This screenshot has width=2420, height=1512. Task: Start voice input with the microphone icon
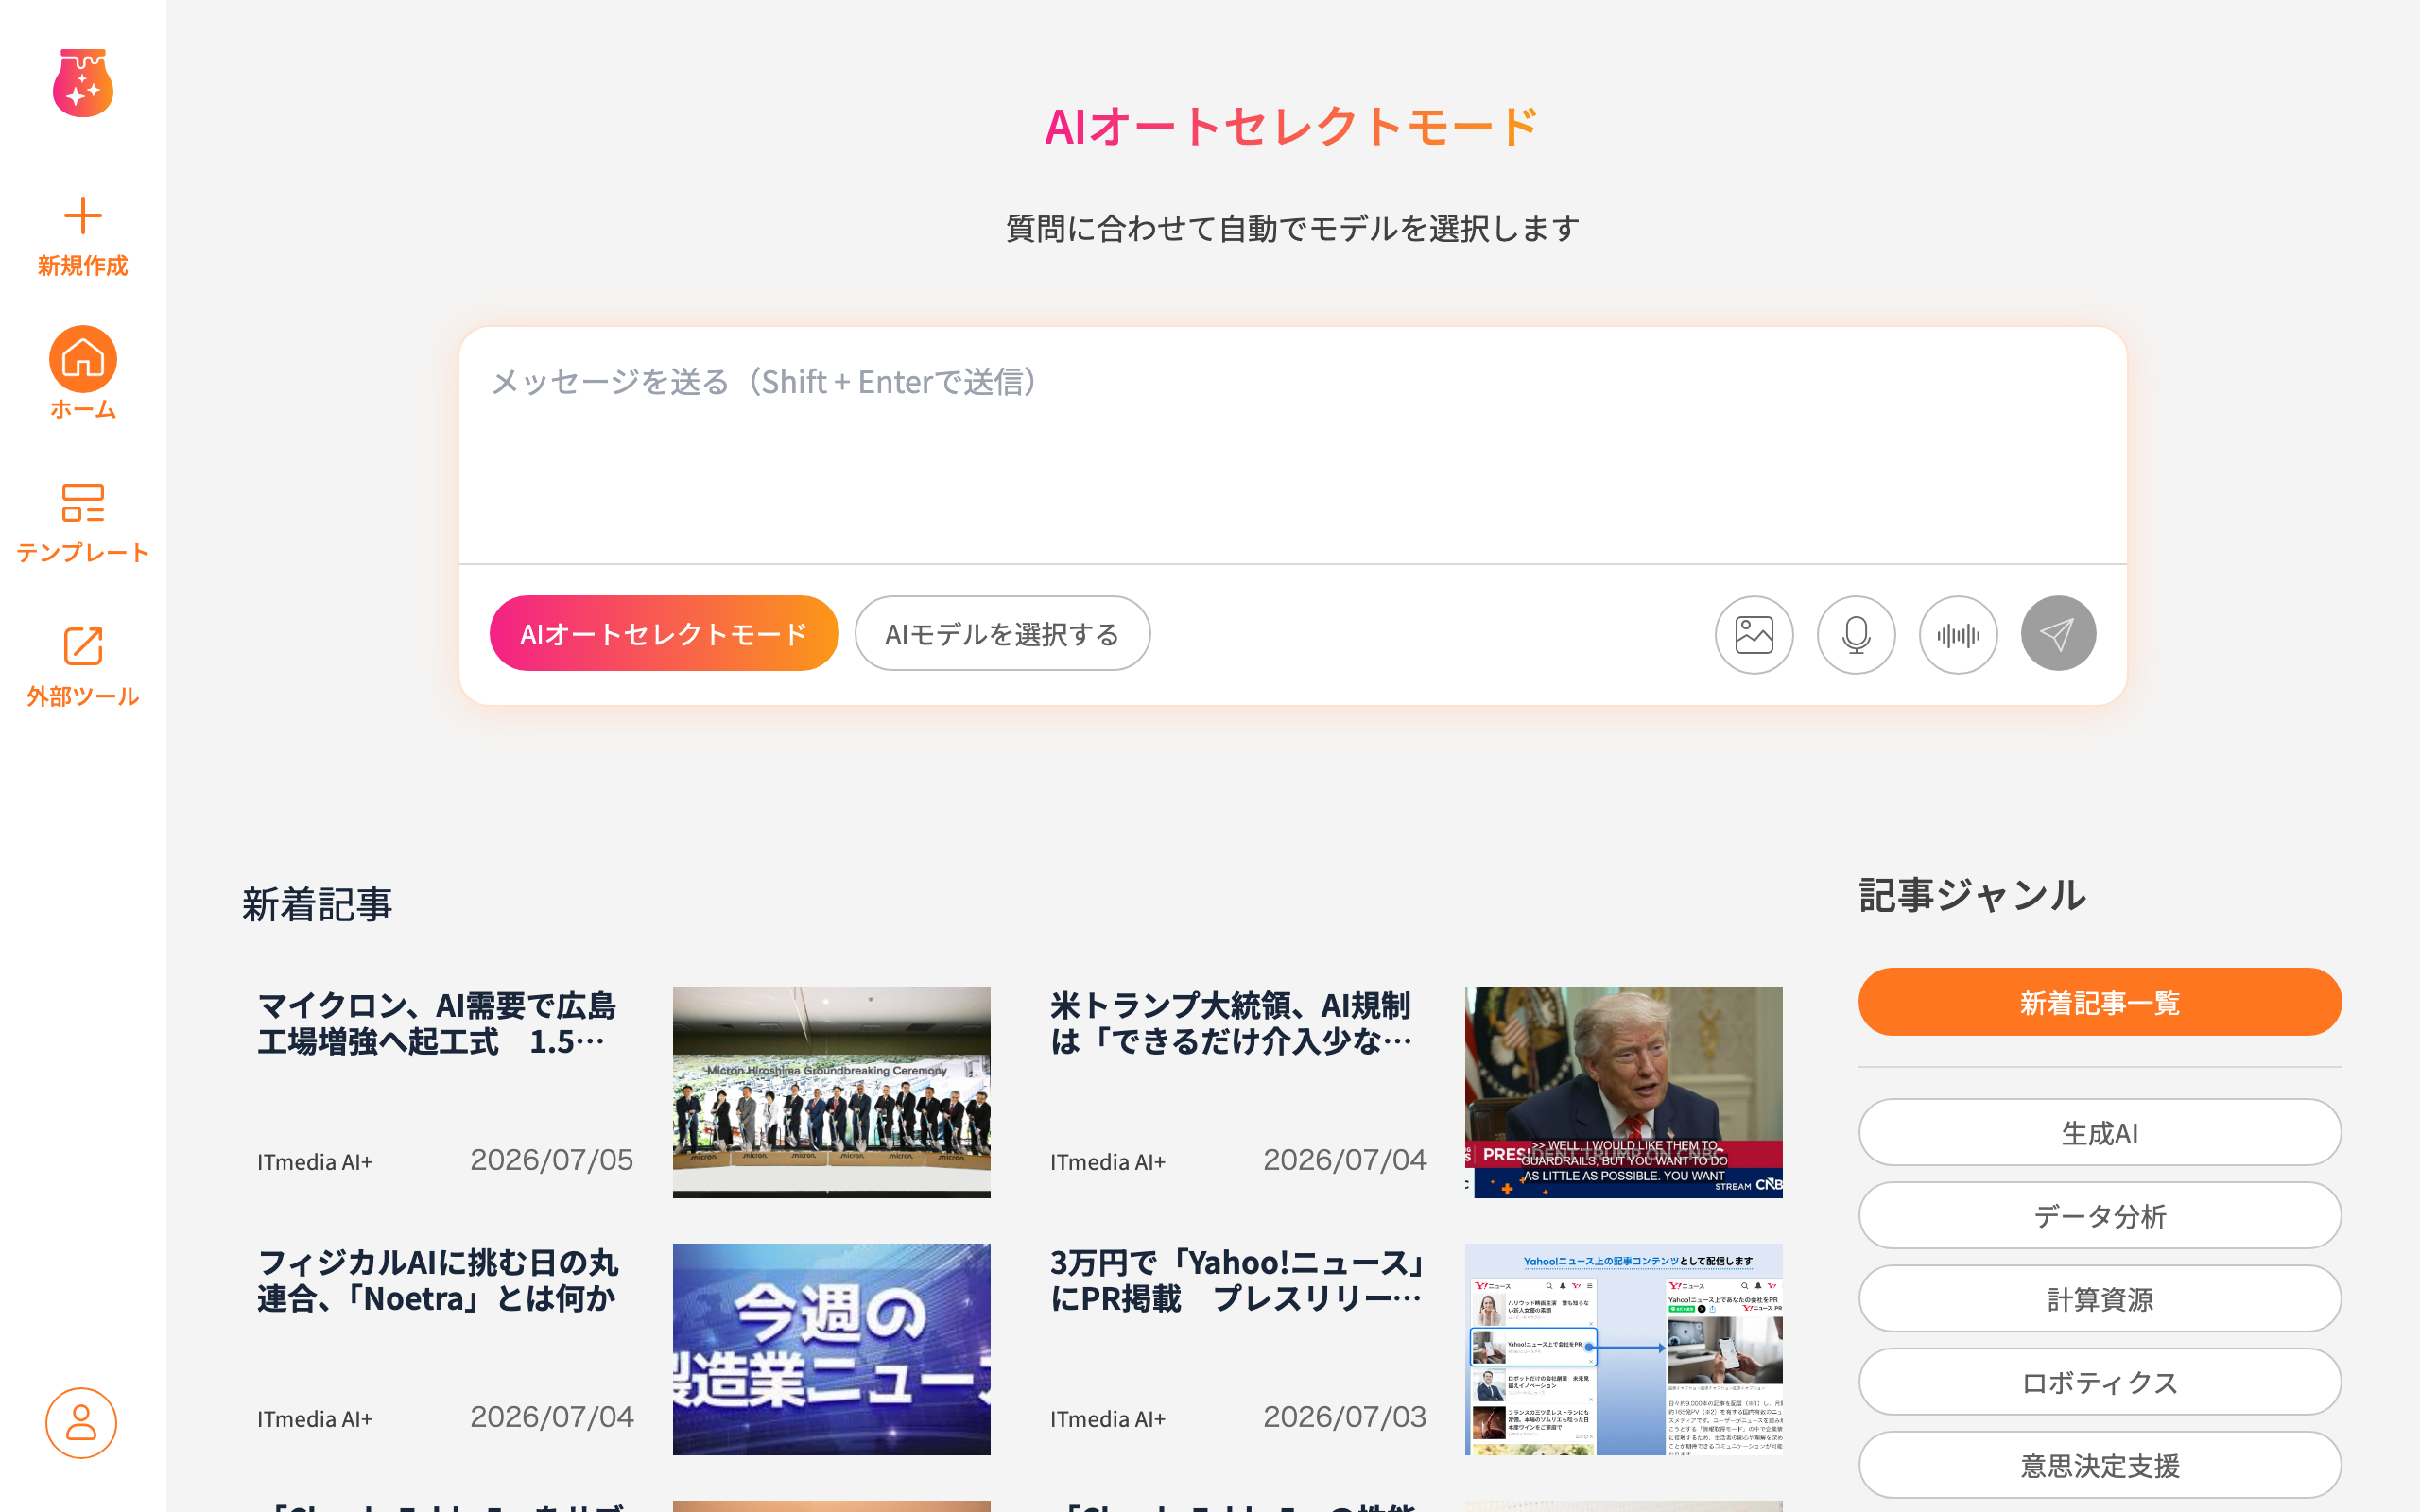coord(1856,634)
